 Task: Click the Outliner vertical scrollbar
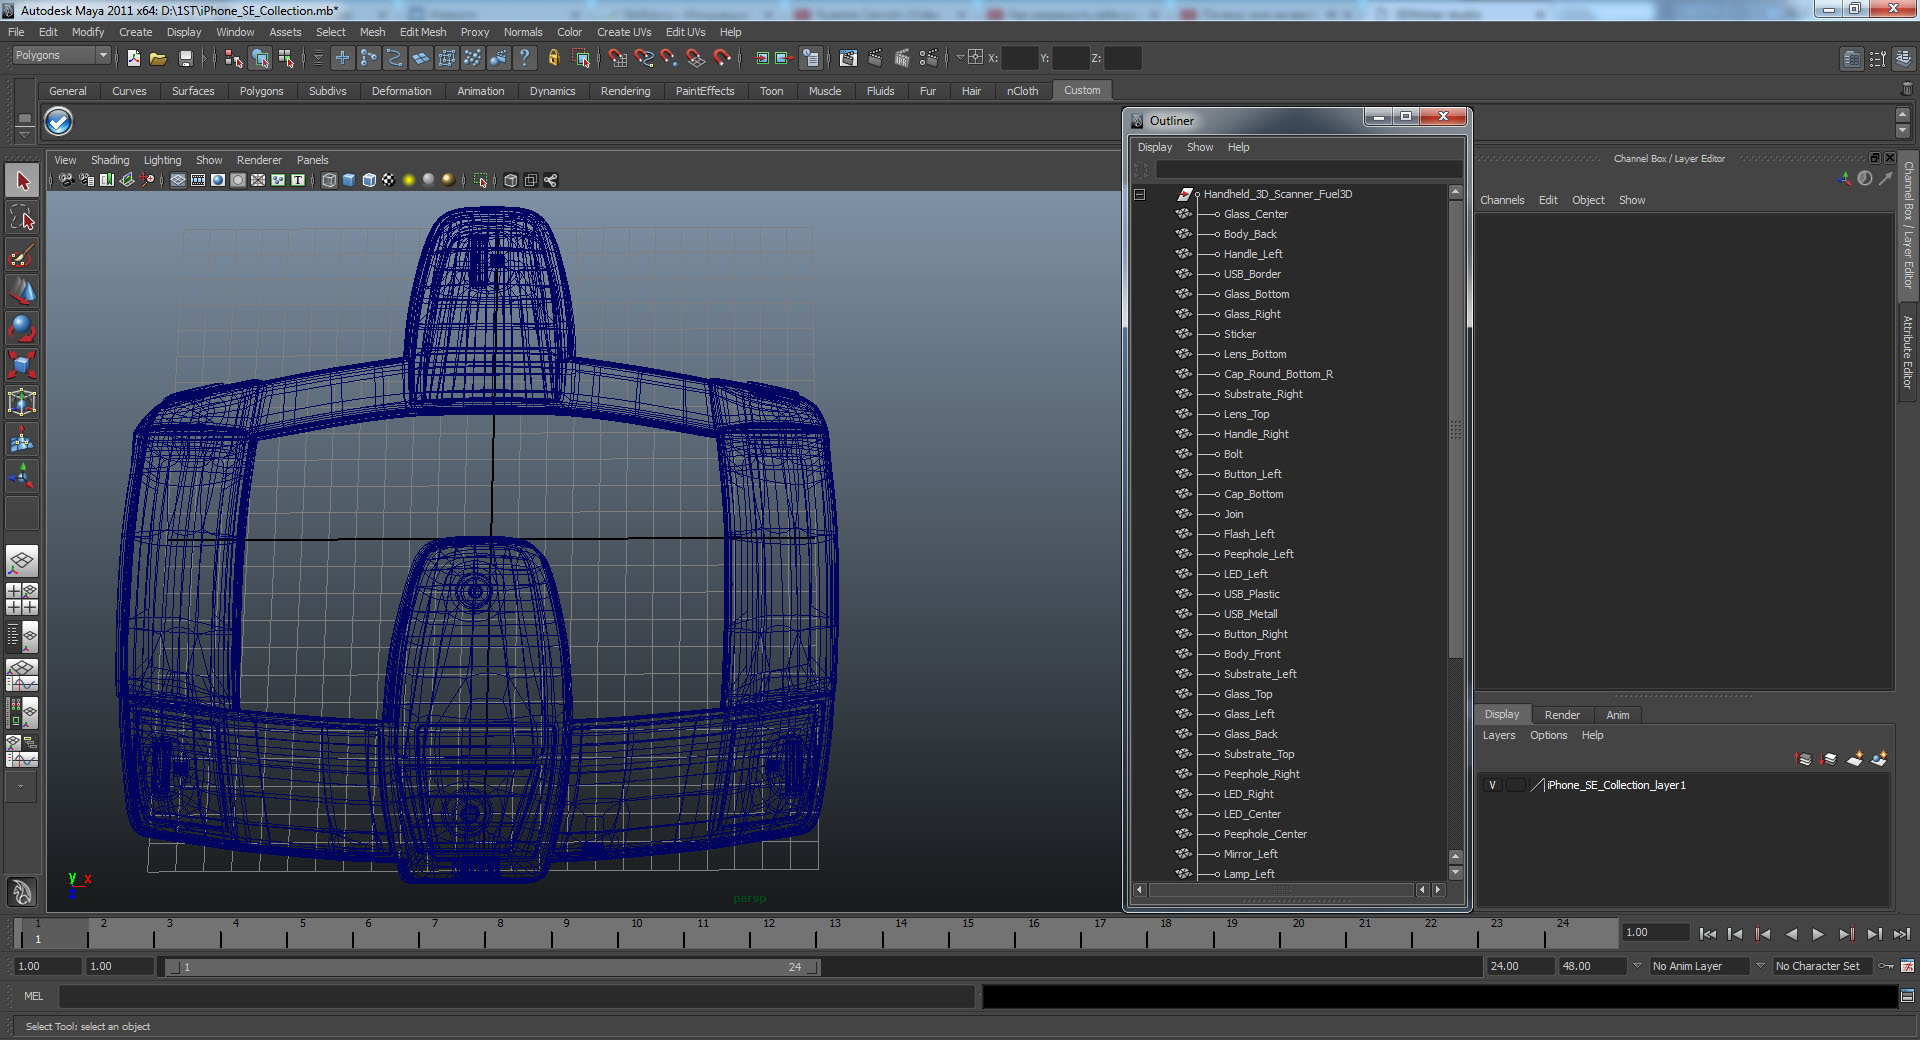pyautogui.click(x=1456, y=428)
